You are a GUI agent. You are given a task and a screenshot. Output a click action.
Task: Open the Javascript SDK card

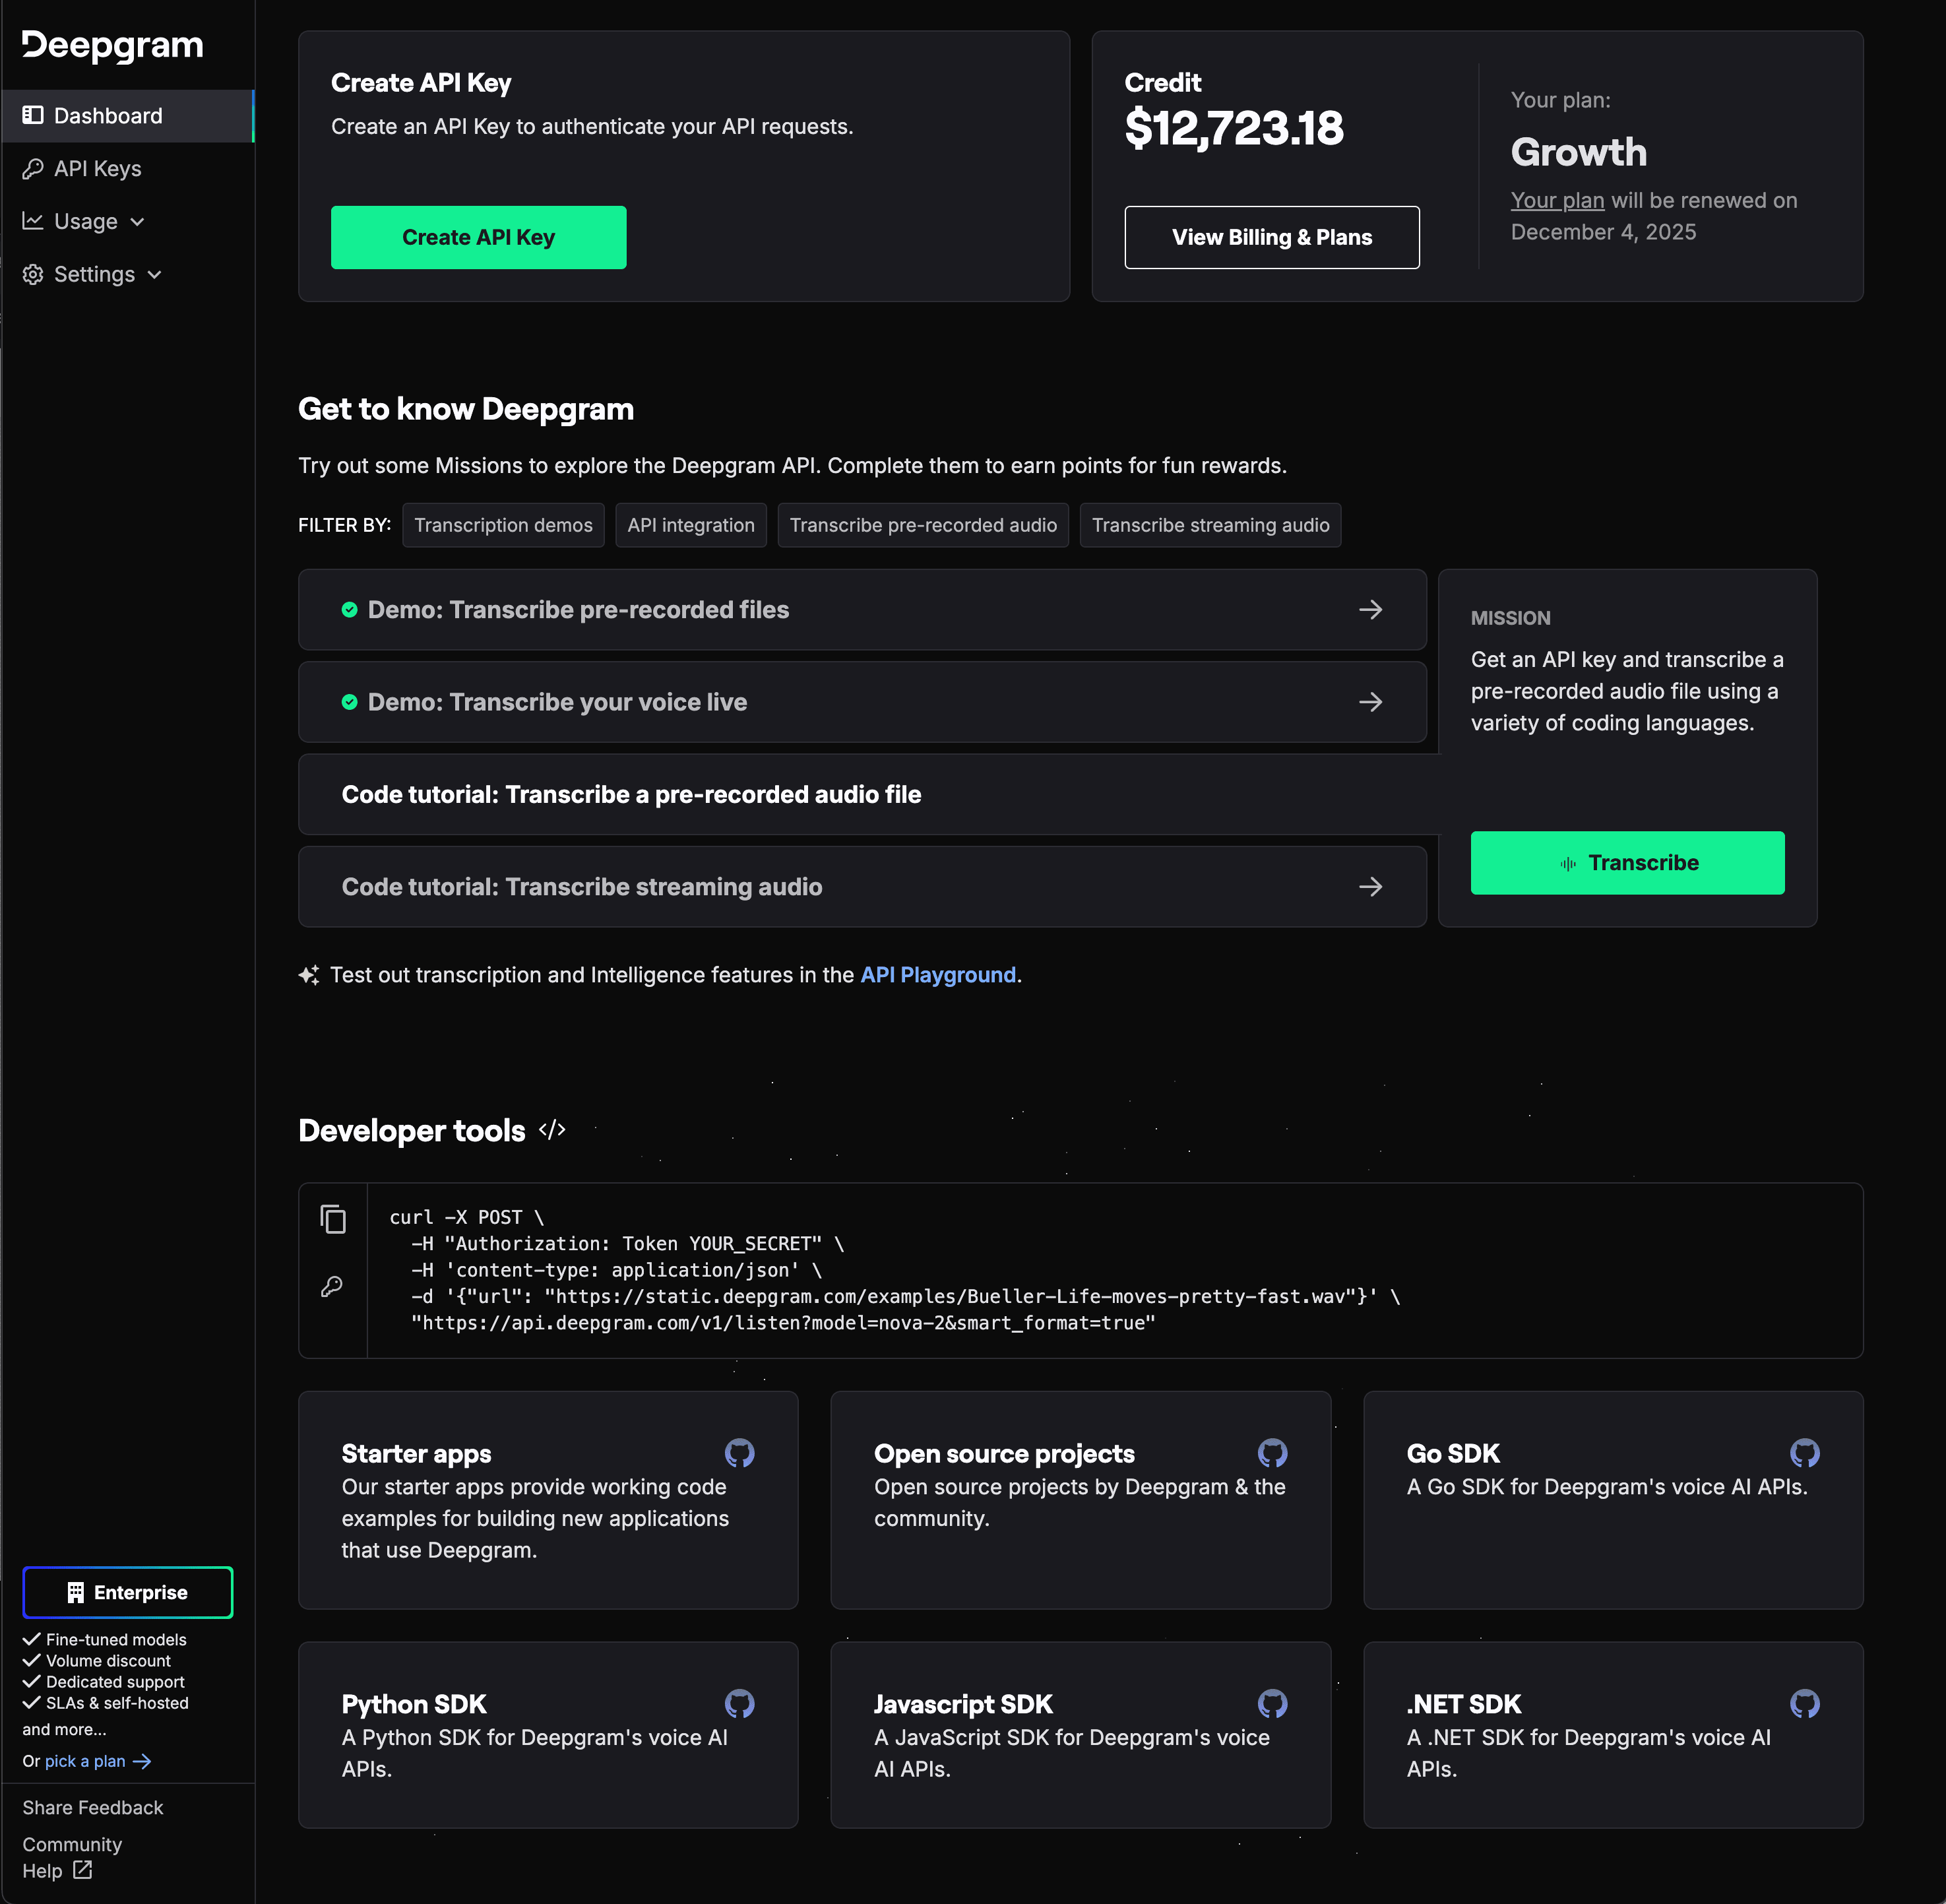(x=1080, y=1735)
